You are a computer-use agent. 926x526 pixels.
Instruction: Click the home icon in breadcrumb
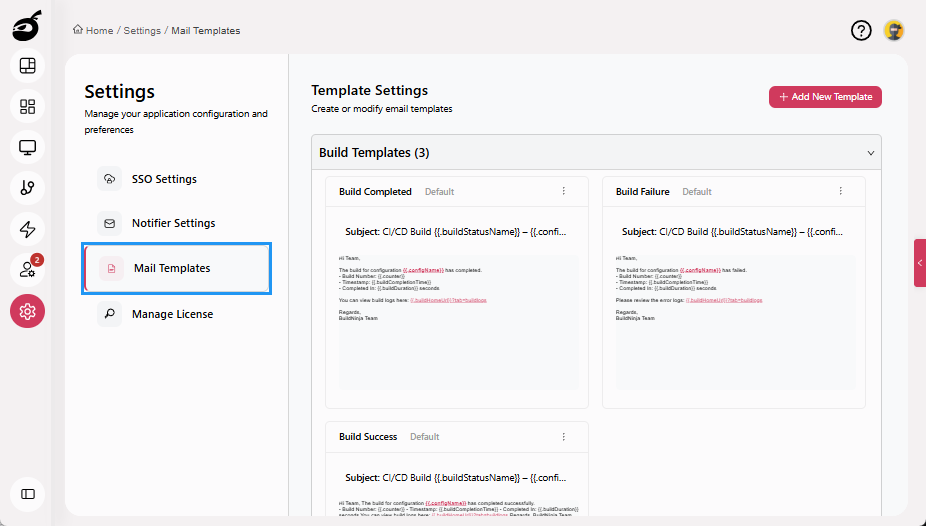coord(78,30)
